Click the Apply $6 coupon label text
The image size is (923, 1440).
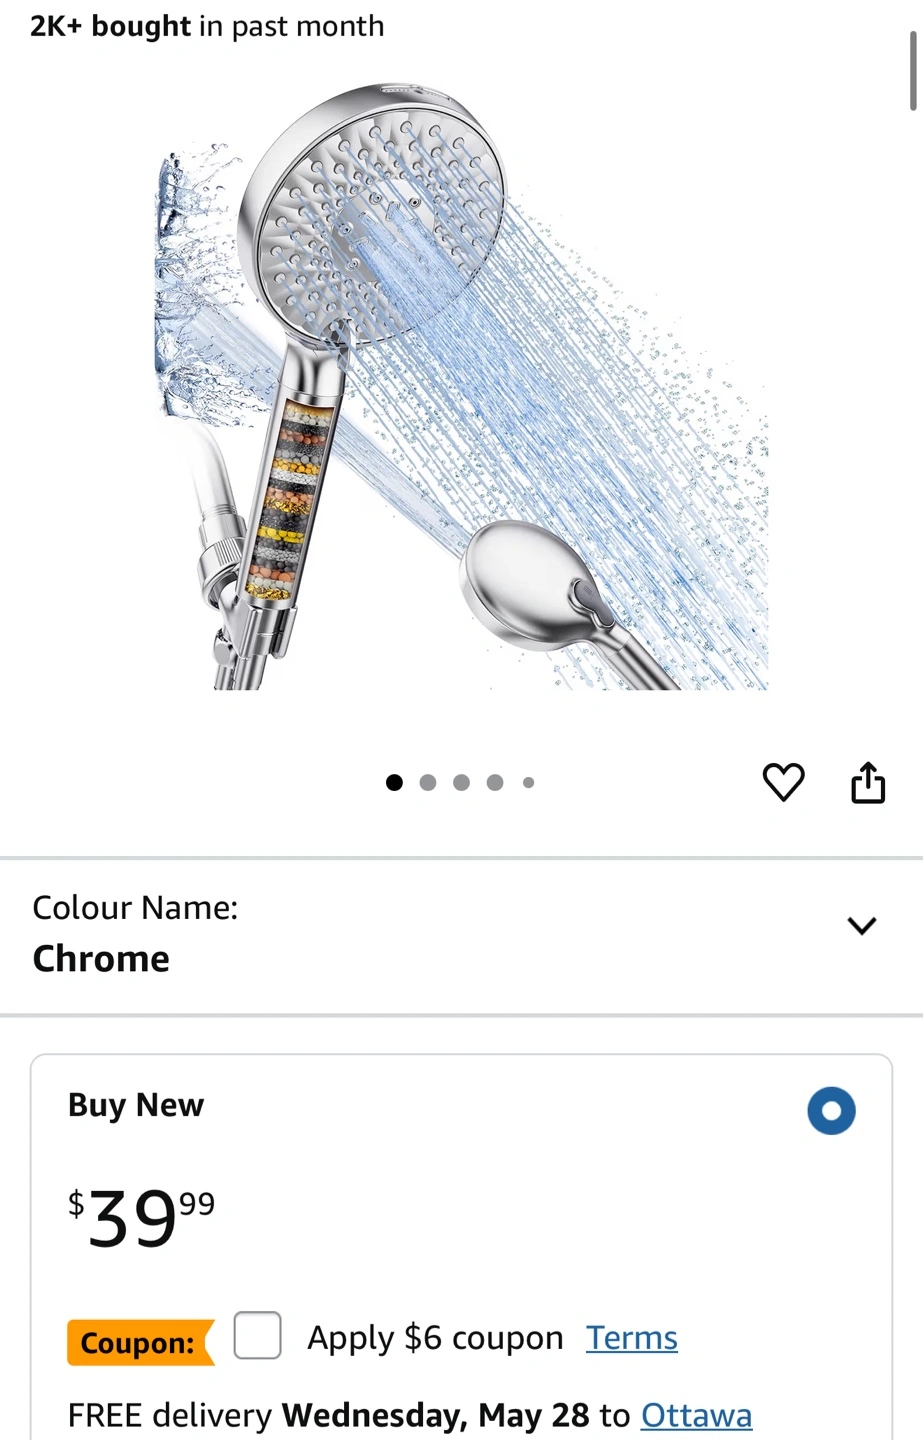pyautogui.click(x=435, y=1338)
